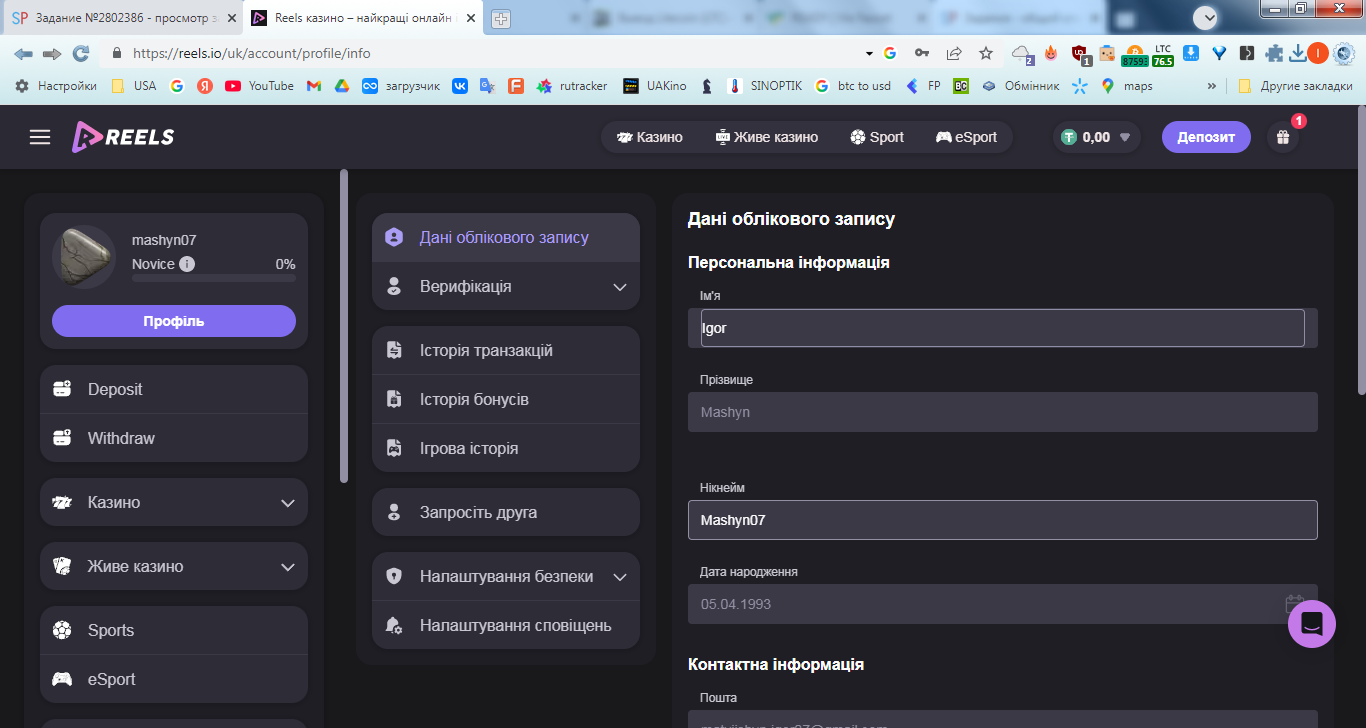
Task: Open the Другие закладки bookmarks folder
Action: [1295, 86]
